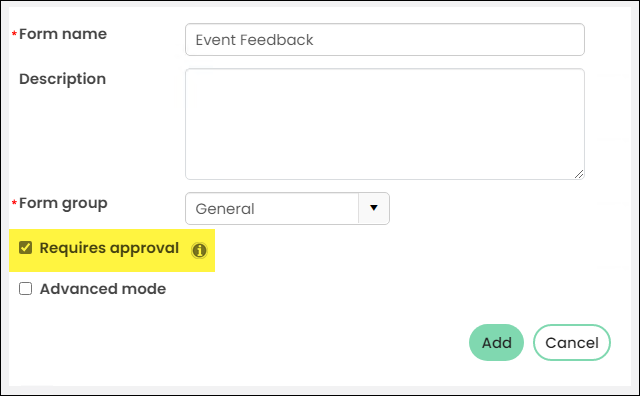Click the red asterisk beside Form name
Image resolution: width=640 pixels, height=396 pixels.
coord(14,33)
